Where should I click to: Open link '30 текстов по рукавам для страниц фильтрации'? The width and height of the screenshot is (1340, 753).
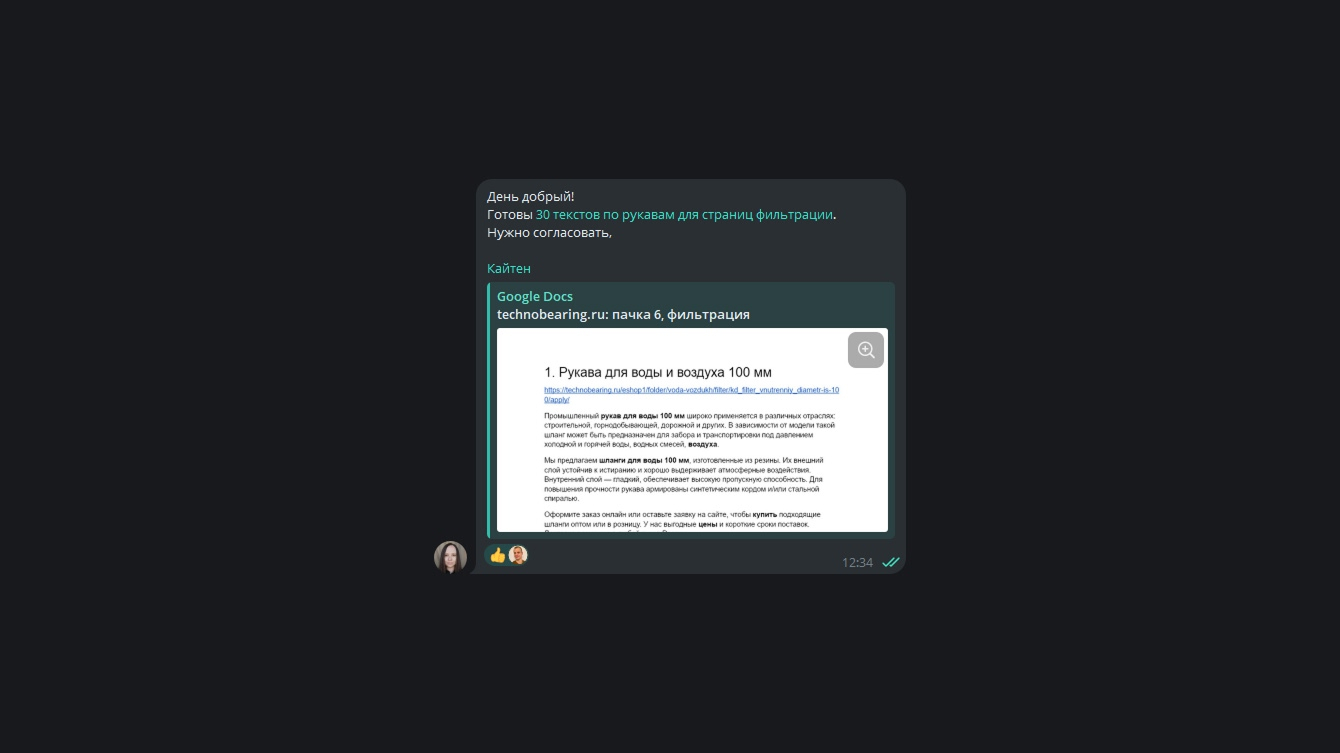(684, 214)
